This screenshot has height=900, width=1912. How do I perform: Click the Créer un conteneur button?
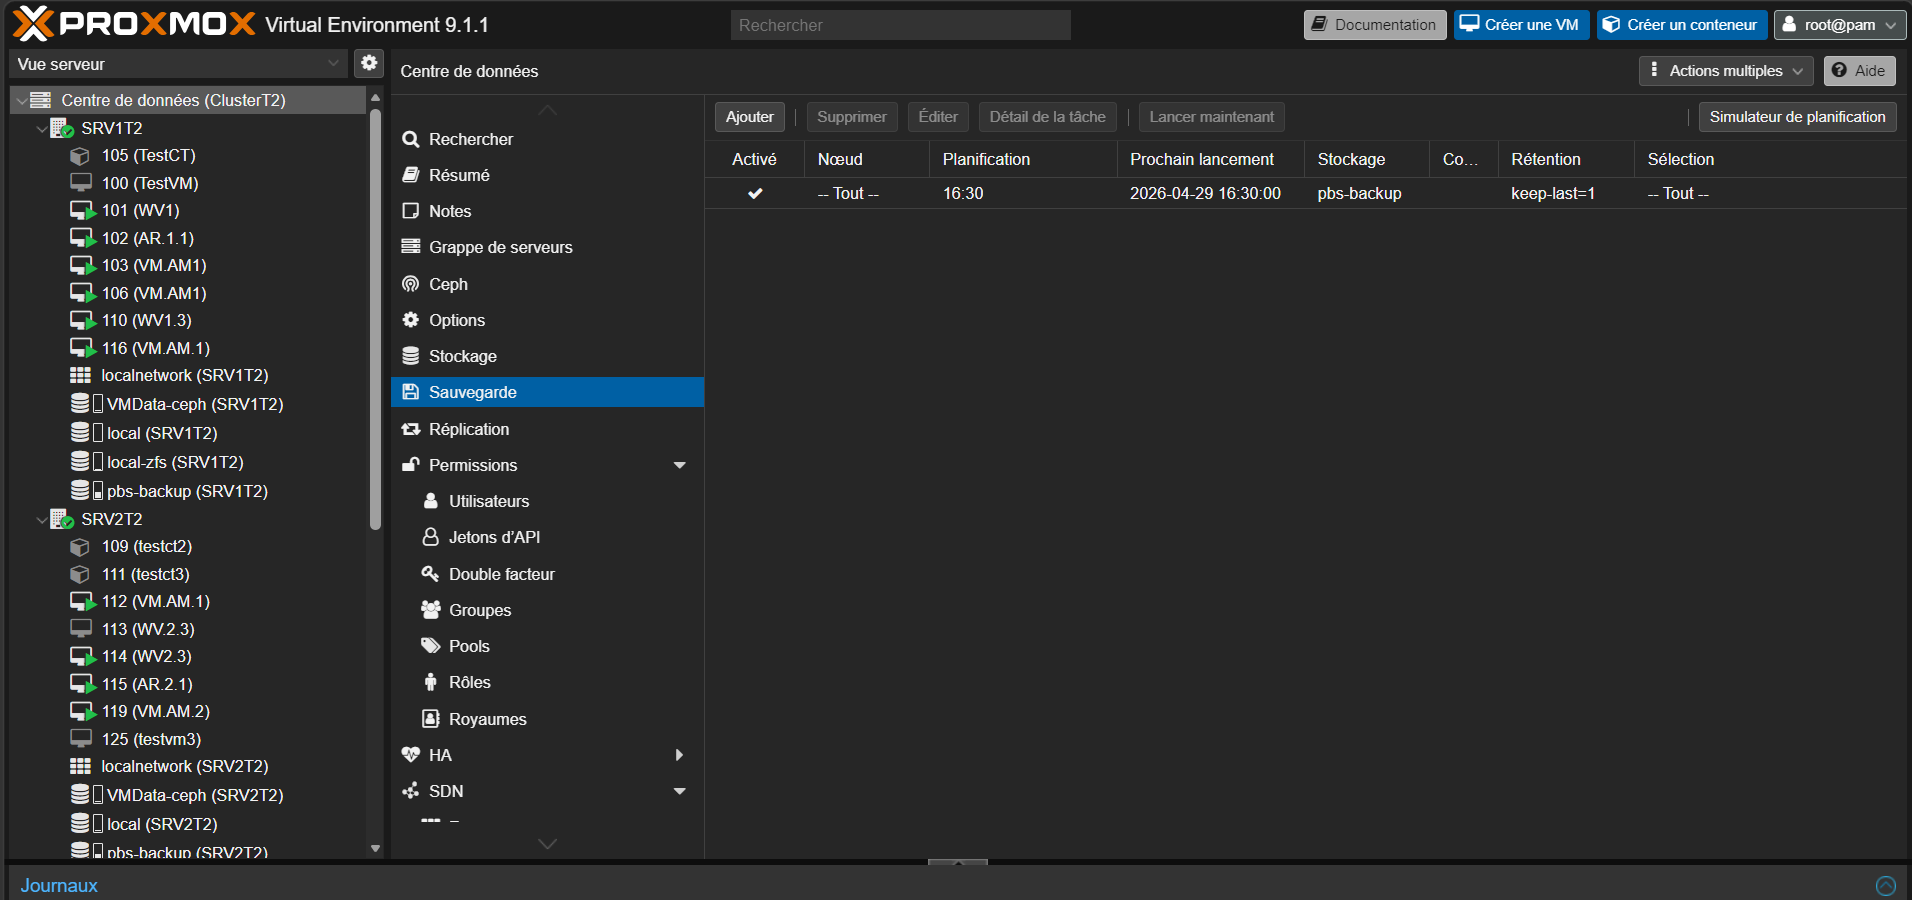[x=1682, y=25]
